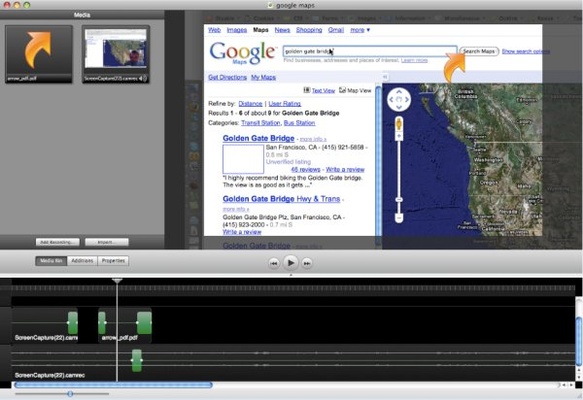Click the map pan control compass
Screen dimensions: 583x400
click(x=399, y=100)
